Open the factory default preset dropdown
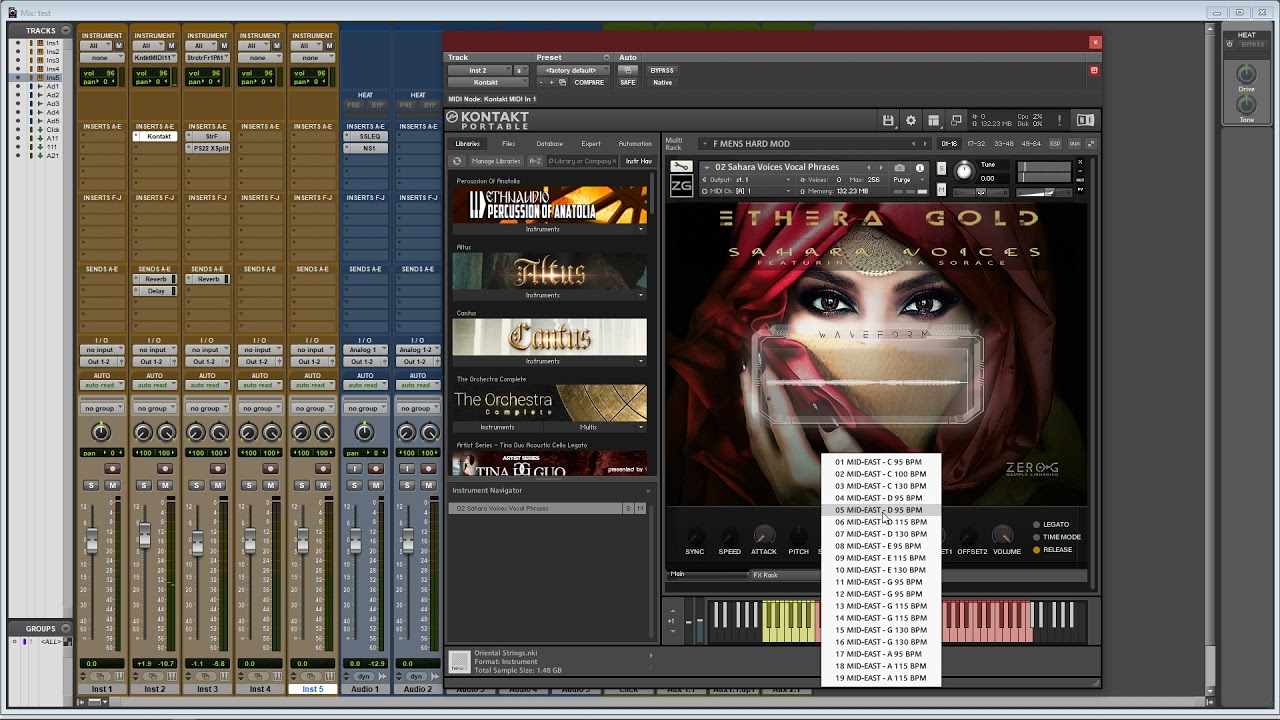Image resolution: width=1280 pixels, height=720 pixels. [571, 70]
